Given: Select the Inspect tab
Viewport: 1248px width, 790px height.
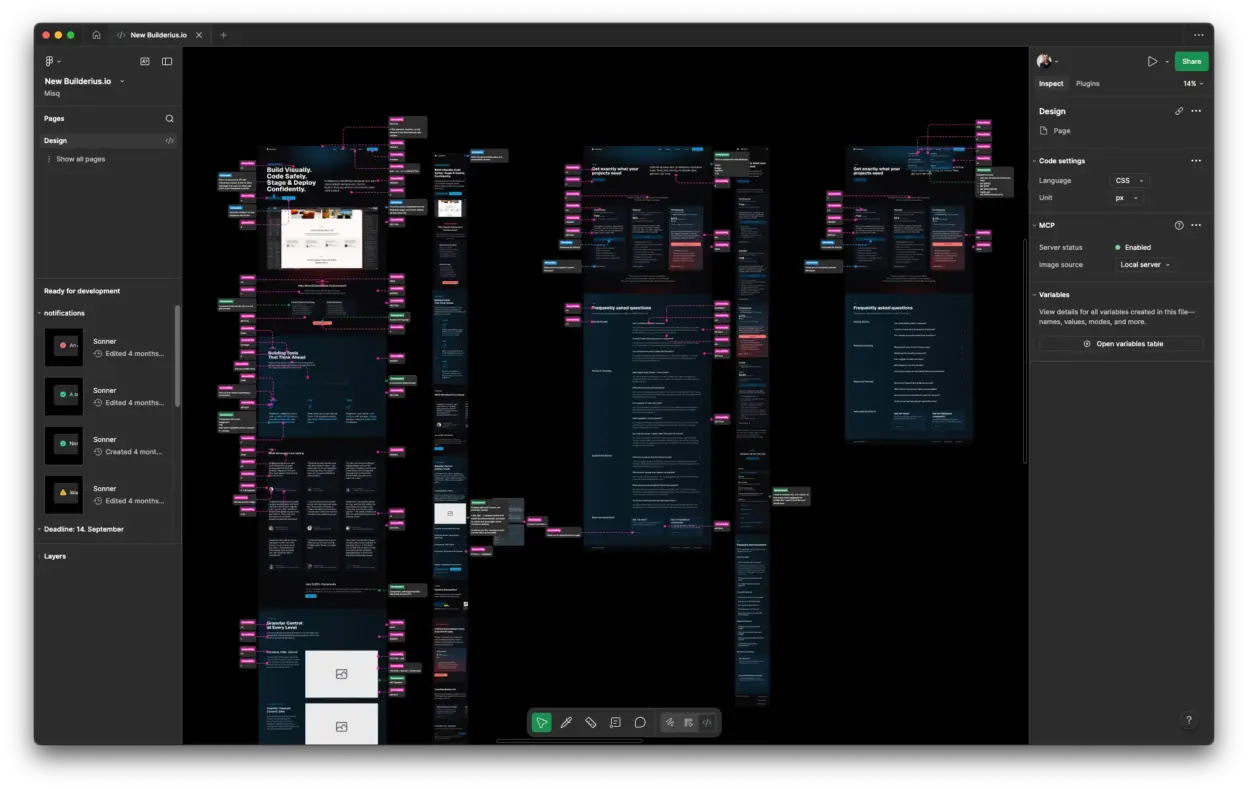Looking at the screenshot, I should (1051, 83).
